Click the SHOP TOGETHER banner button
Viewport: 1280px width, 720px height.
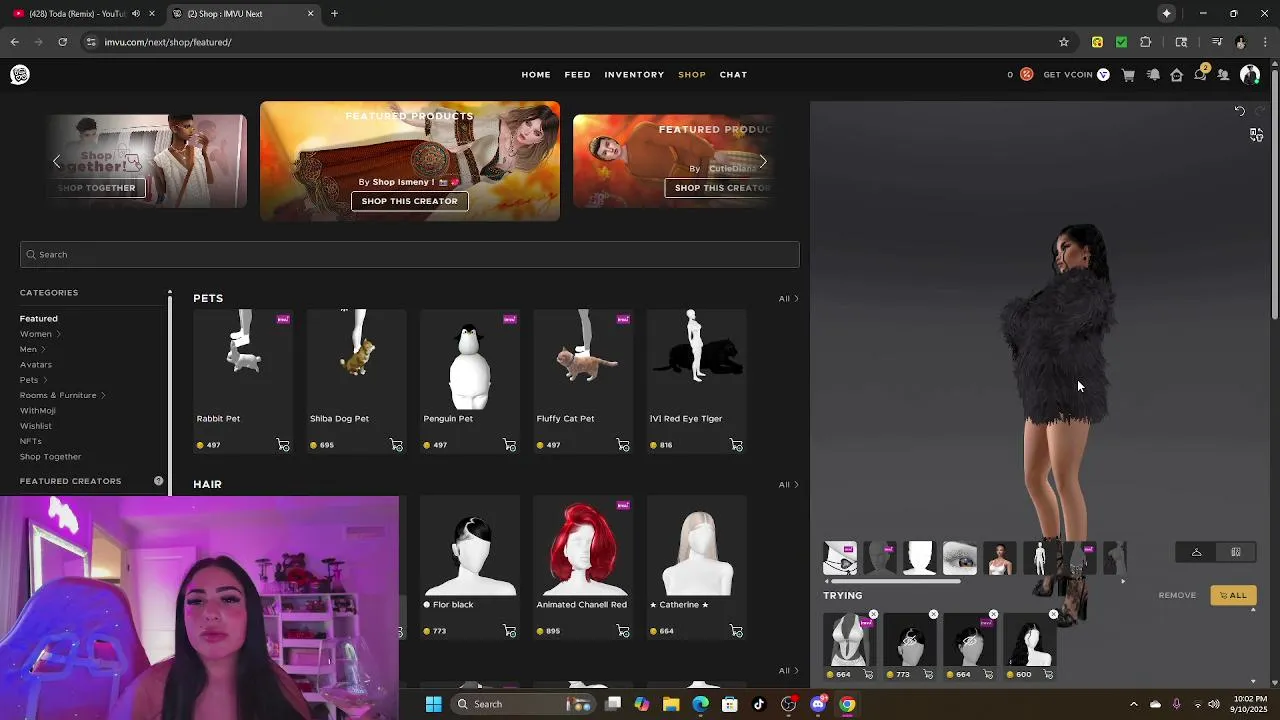click(x=96, y=188)
